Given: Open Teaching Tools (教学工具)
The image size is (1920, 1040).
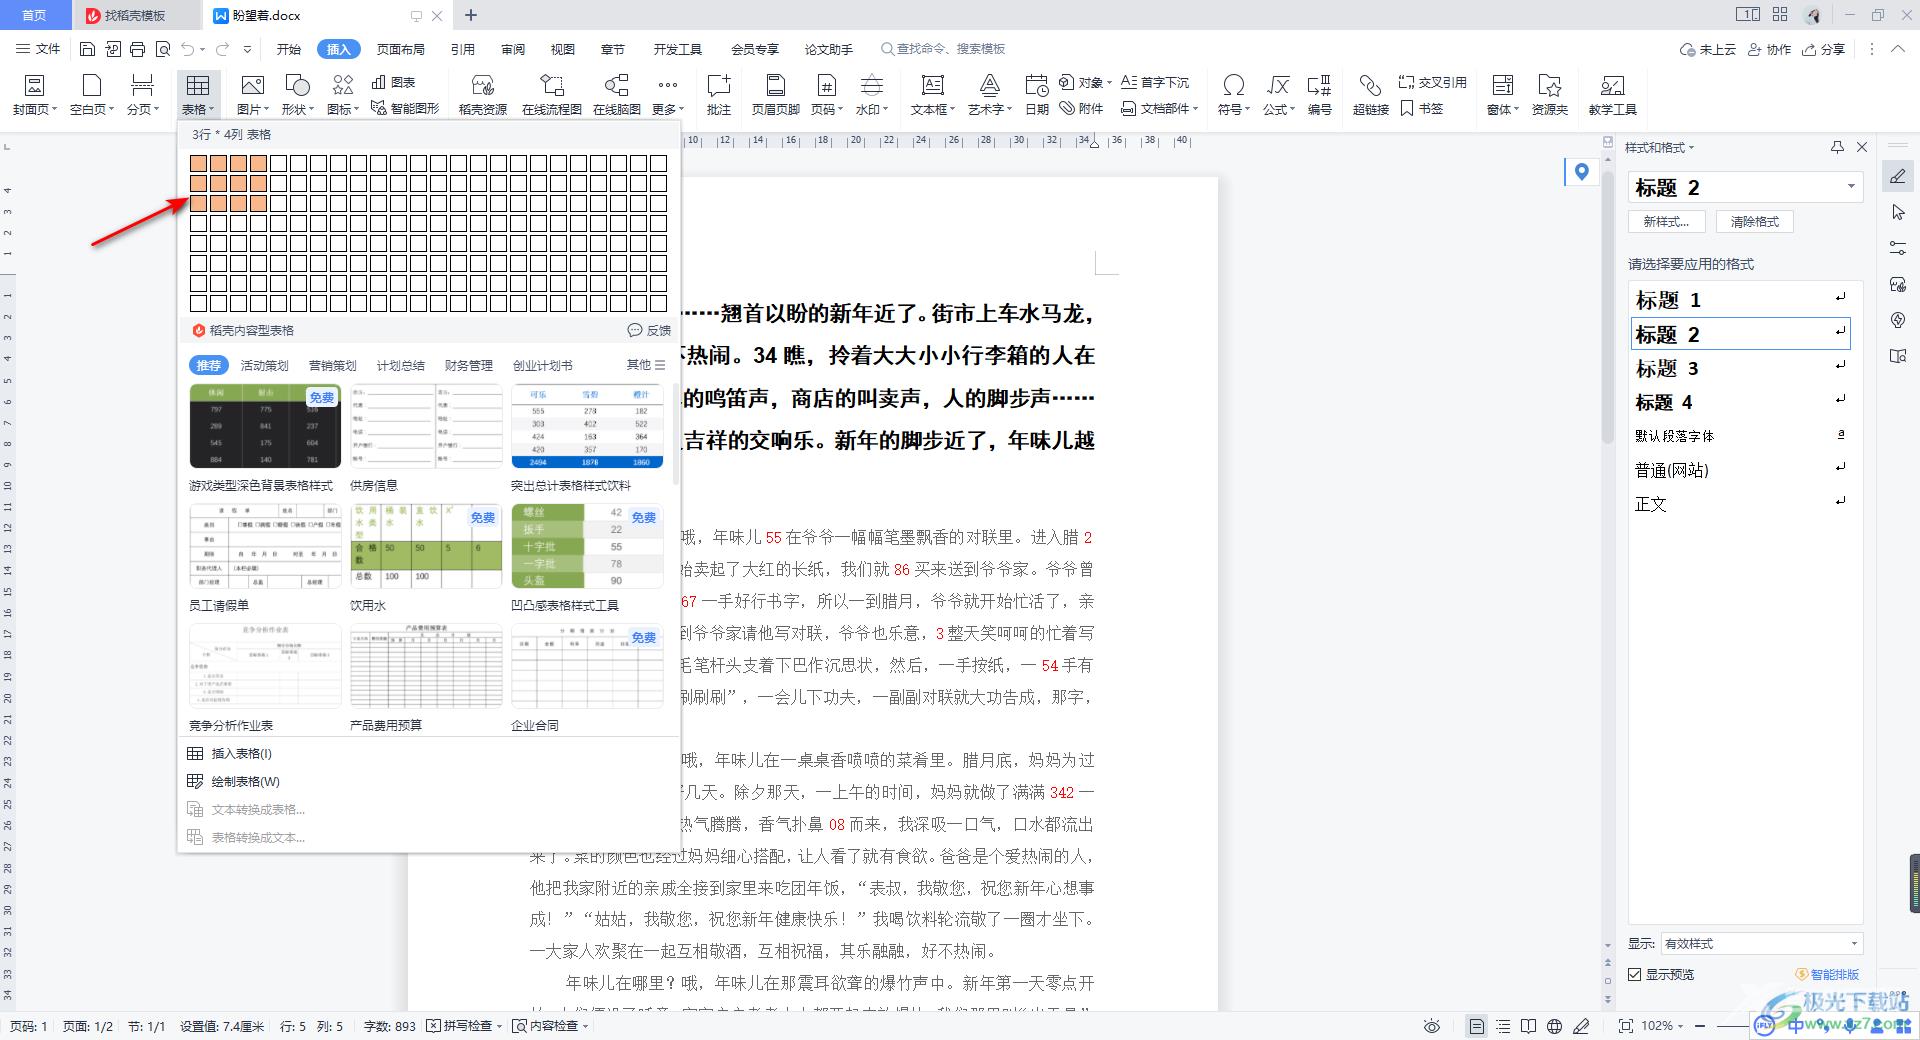Looking at the screenshot, I should 1612,94.
